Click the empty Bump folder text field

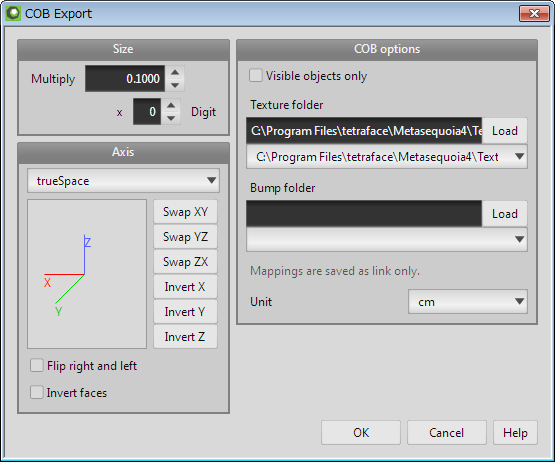pos(364,214)
